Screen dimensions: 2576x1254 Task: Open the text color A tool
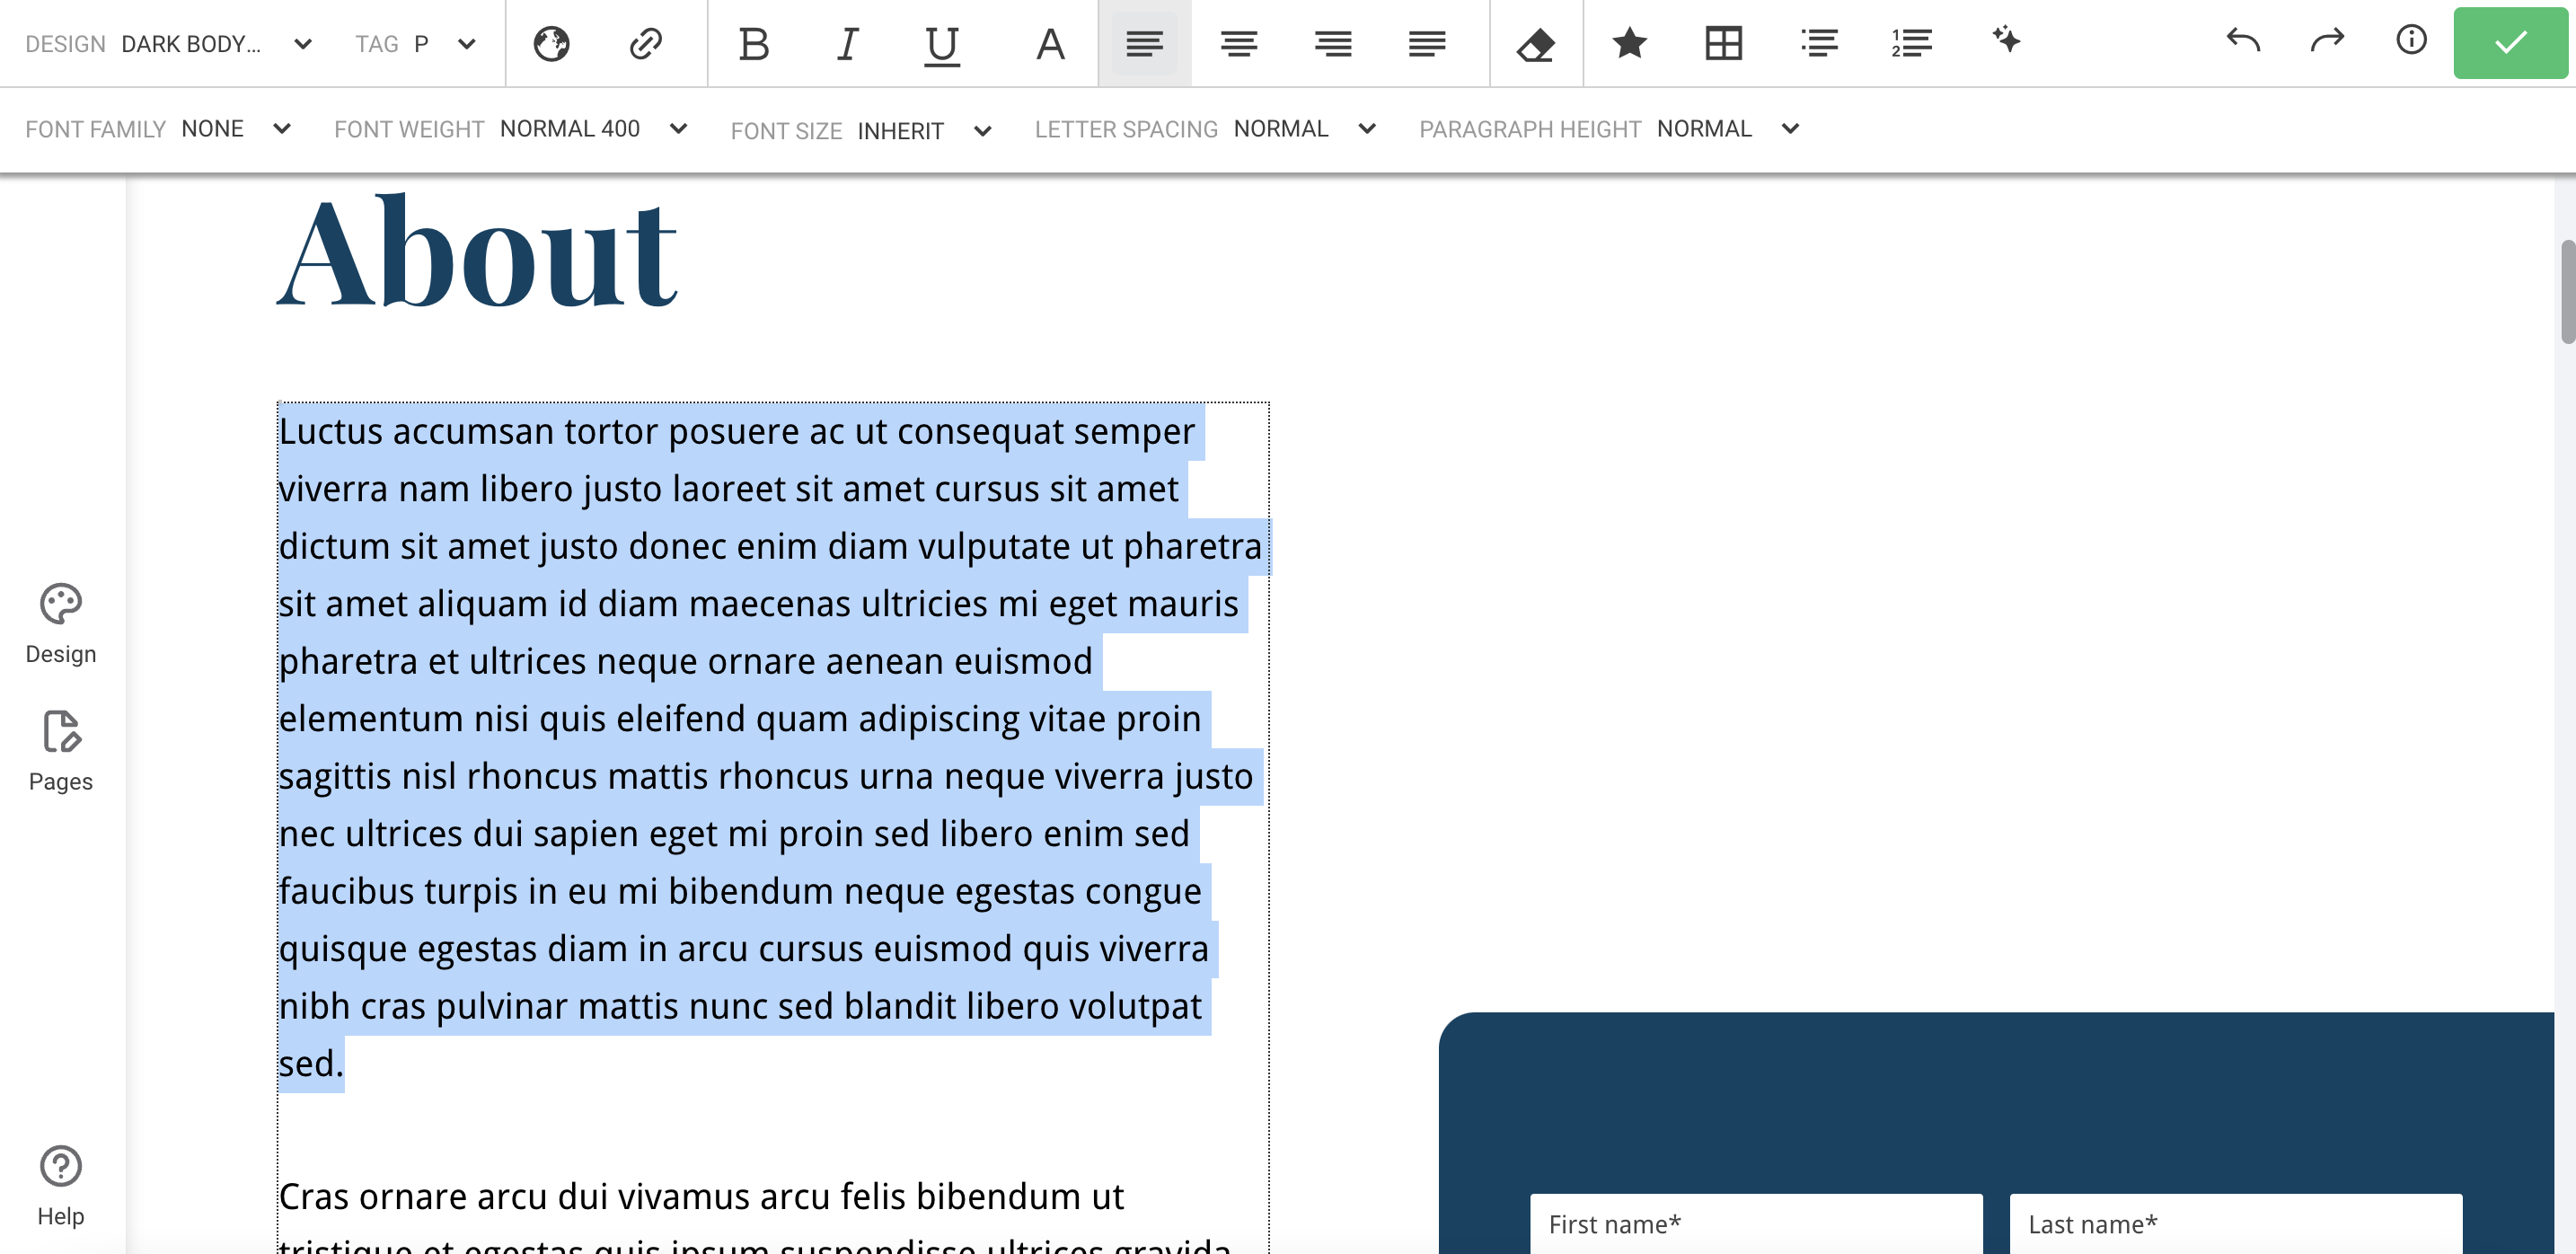(x=1050, y=43)
